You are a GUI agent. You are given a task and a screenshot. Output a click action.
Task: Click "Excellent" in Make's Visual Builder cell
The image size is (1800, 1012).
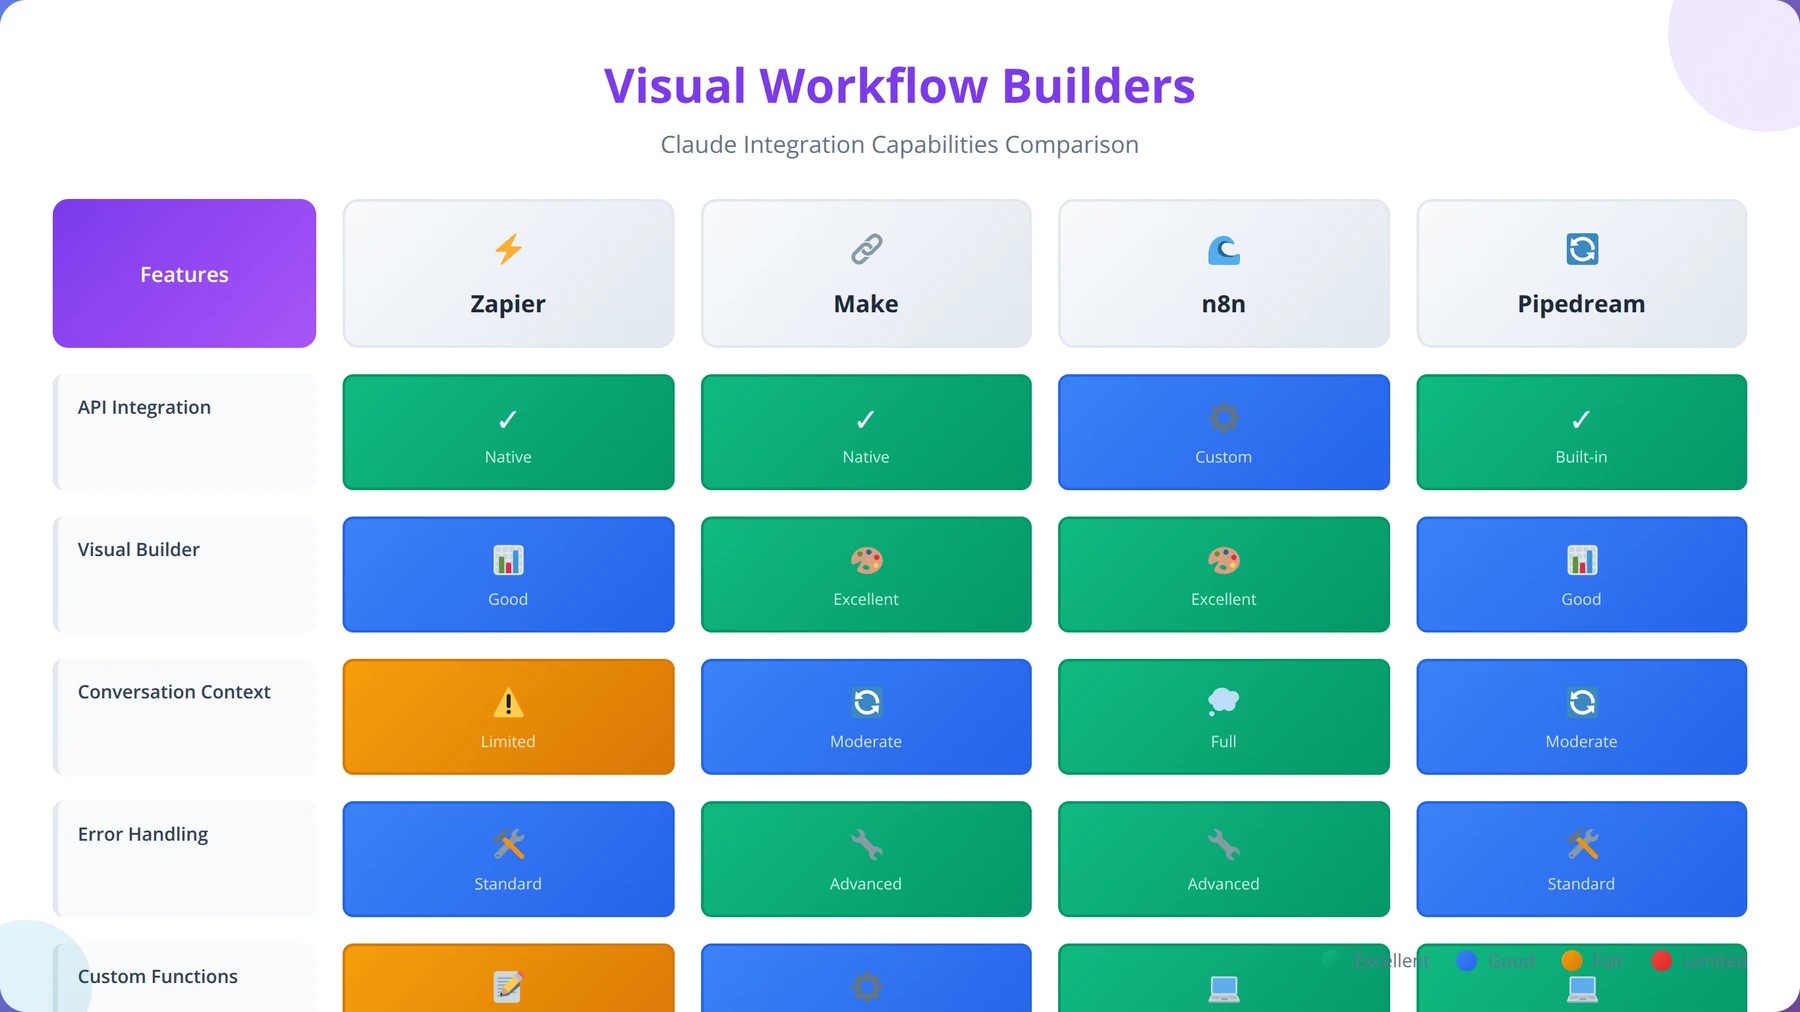(866, 599)
